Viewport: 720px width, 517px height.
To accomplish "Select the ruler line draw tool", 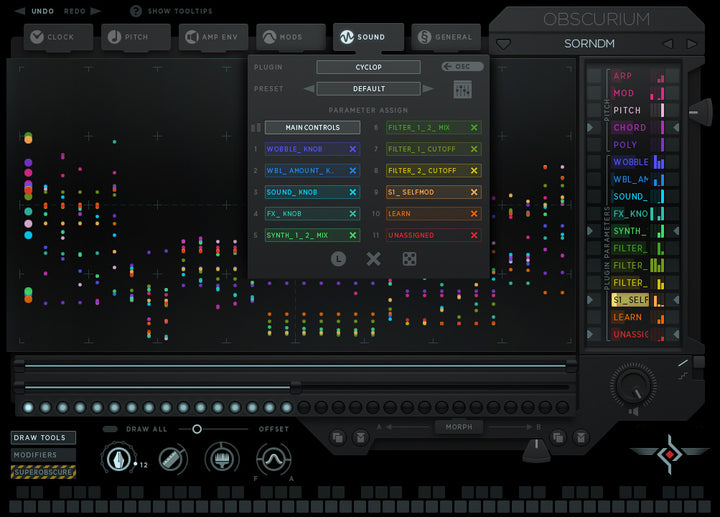I will 172,459.
